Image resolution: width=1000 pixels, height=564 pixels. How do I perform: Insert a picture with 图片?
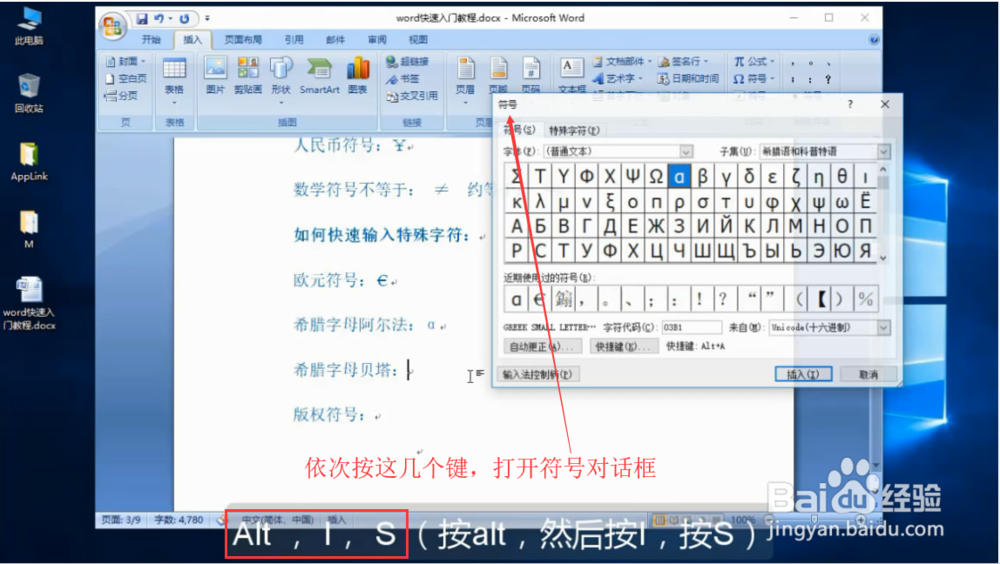coord(216,75)
